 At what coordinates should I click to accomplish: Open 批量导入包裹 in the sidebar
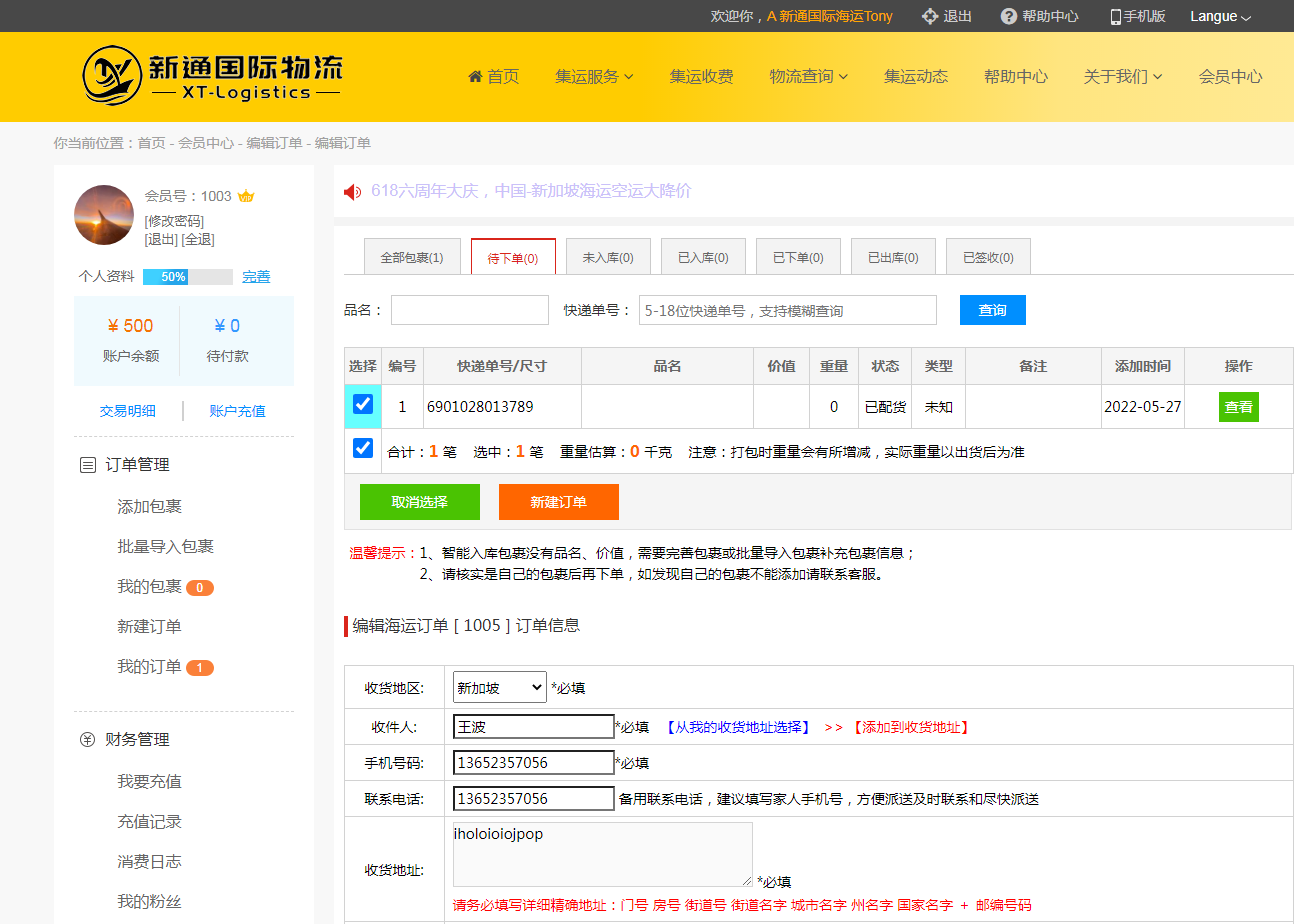[x=166, y=547]
